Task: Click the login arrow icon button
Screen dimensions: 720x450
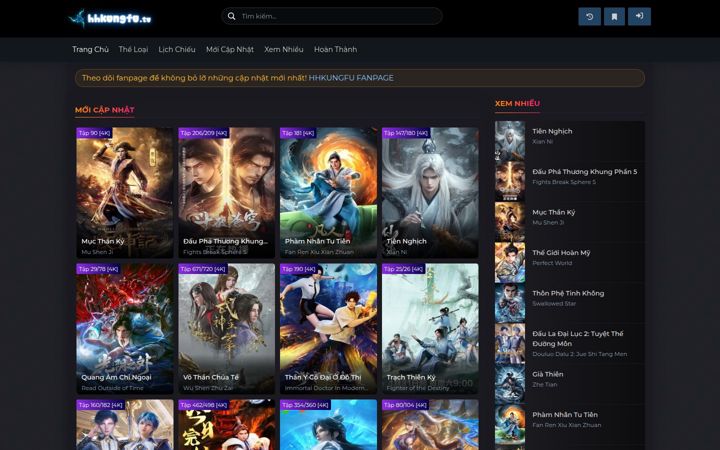Action: [639, 17]
